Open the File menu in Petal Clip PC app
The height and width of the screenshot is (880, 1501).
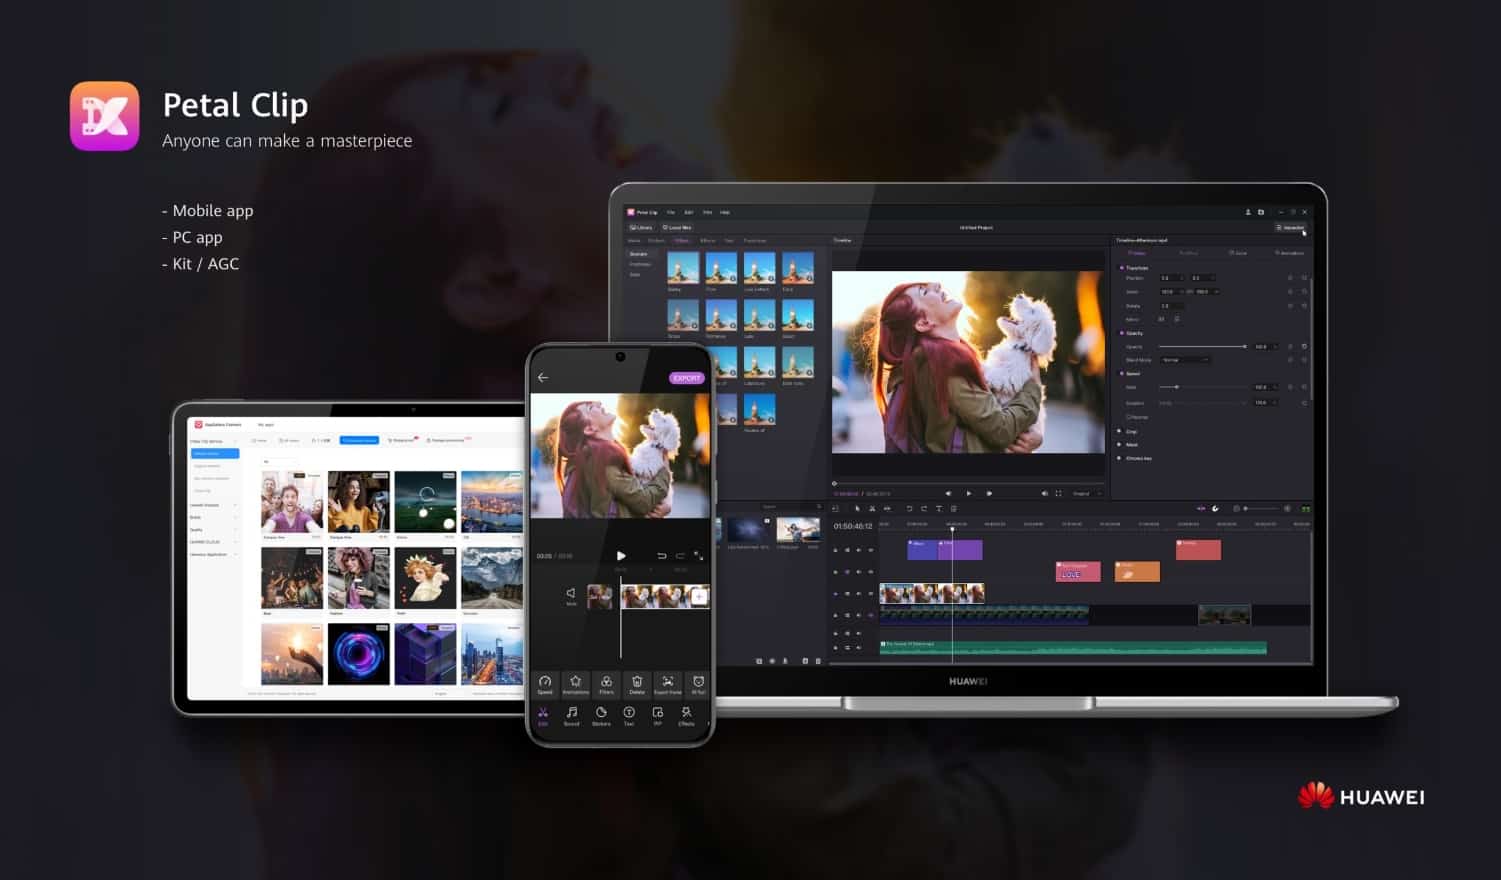(x=671, y=213)
